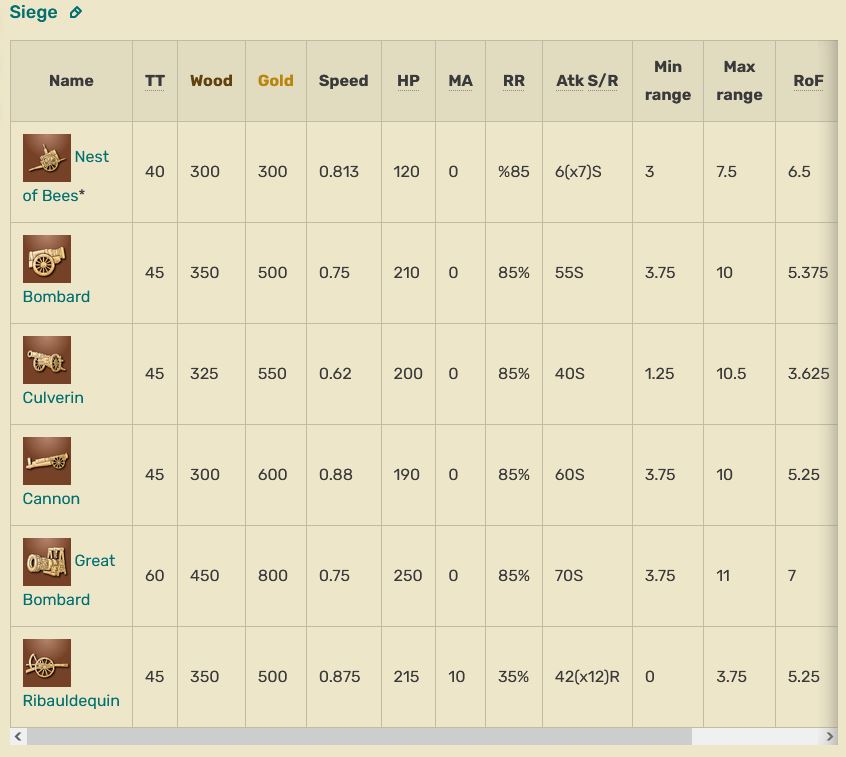Click the Atk S/R column header
The height and width of the screenshot is (757, 846).
(587, 80)
